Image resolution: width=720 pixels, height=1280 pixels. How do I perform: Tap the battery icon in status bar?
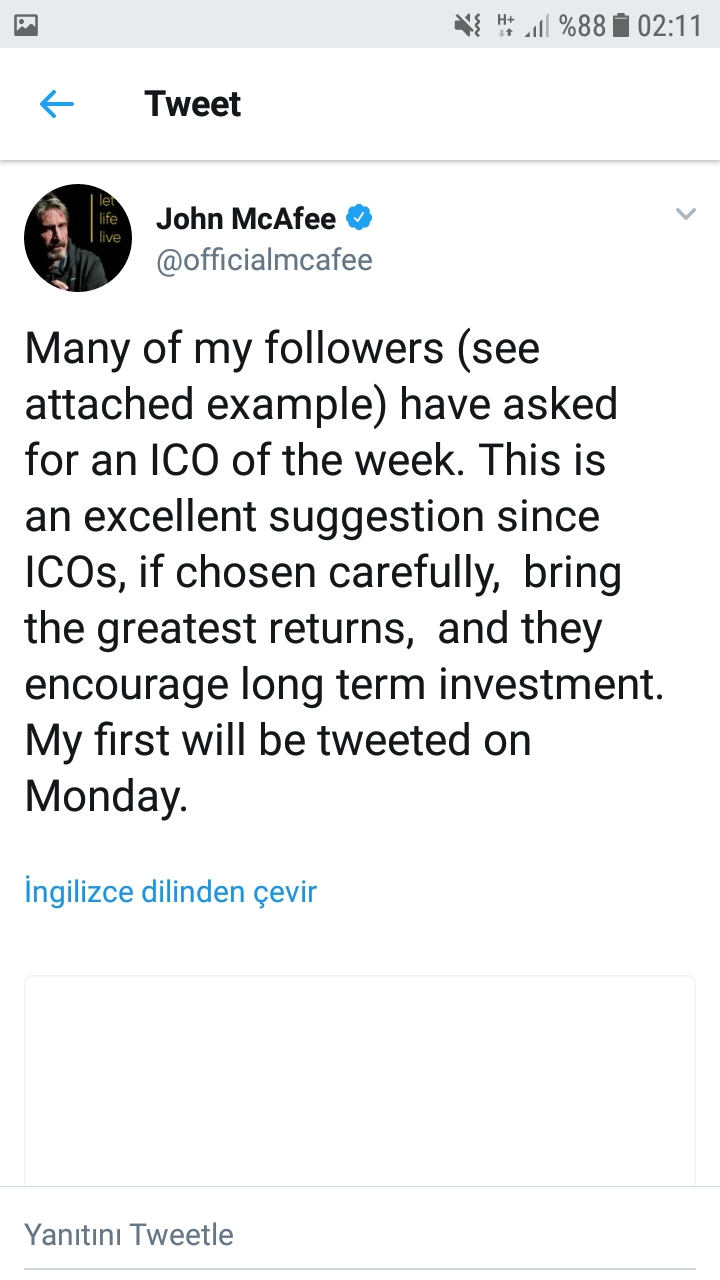[x=620, y=25]
